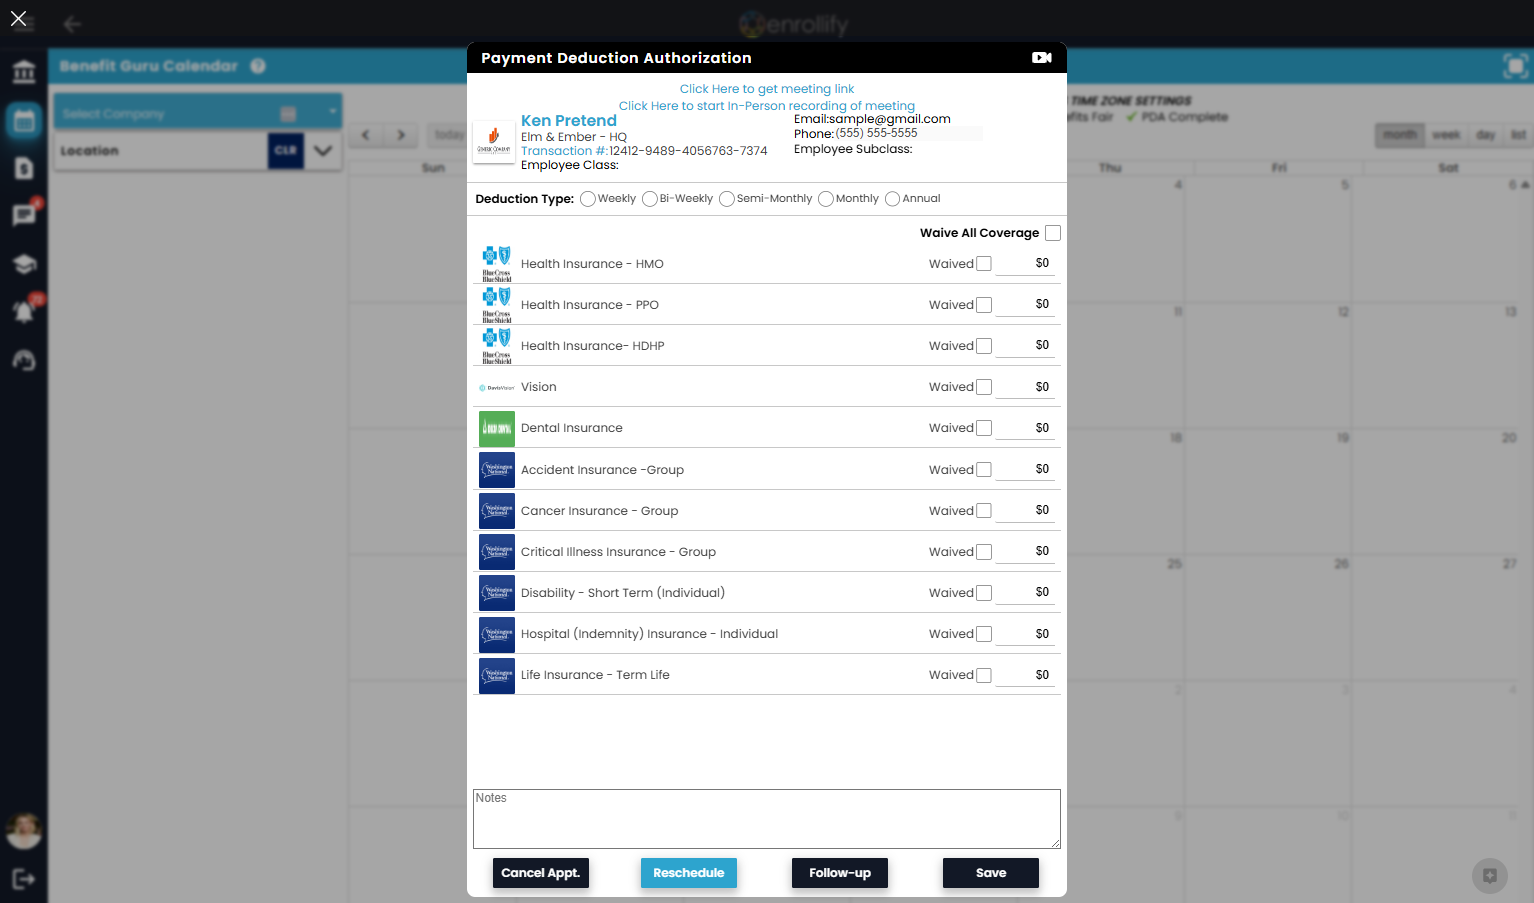
Task: Click the Follow-up button
Action: [x=840, y=873]
